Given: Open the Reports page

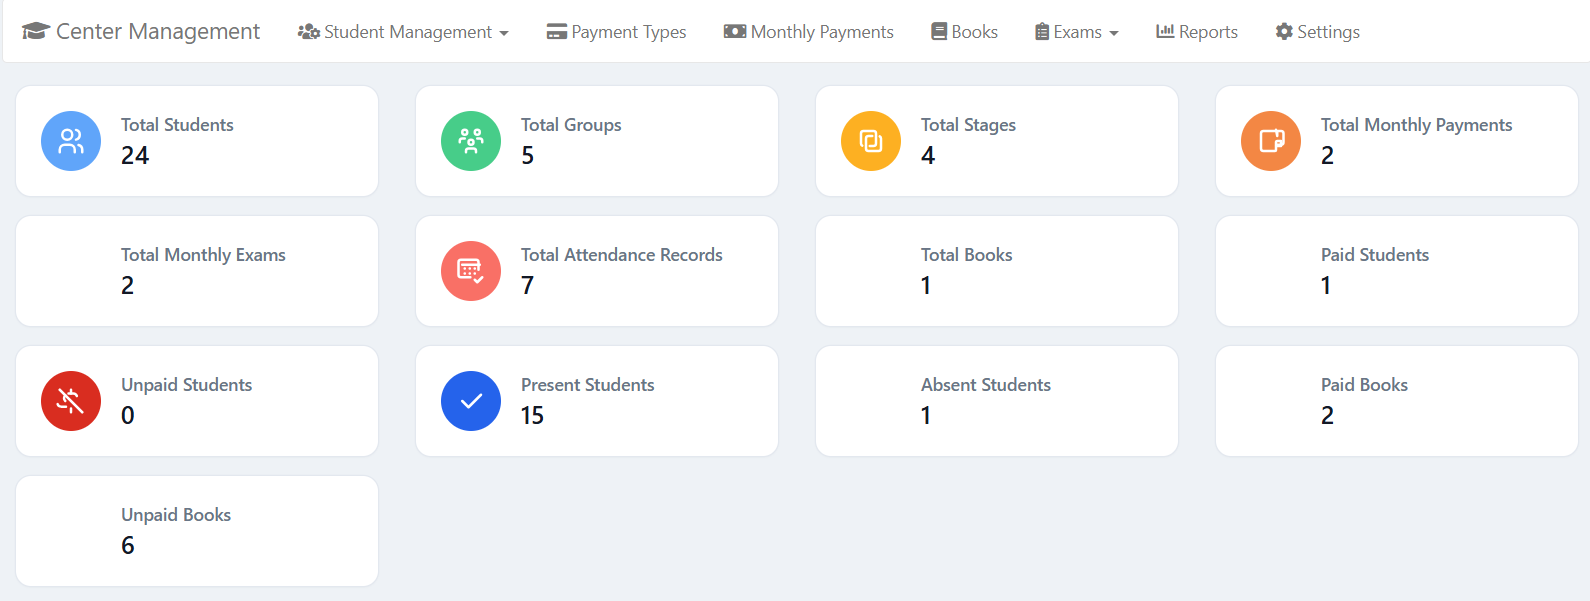Looking at the screenshot, I should pos(1197,32).
